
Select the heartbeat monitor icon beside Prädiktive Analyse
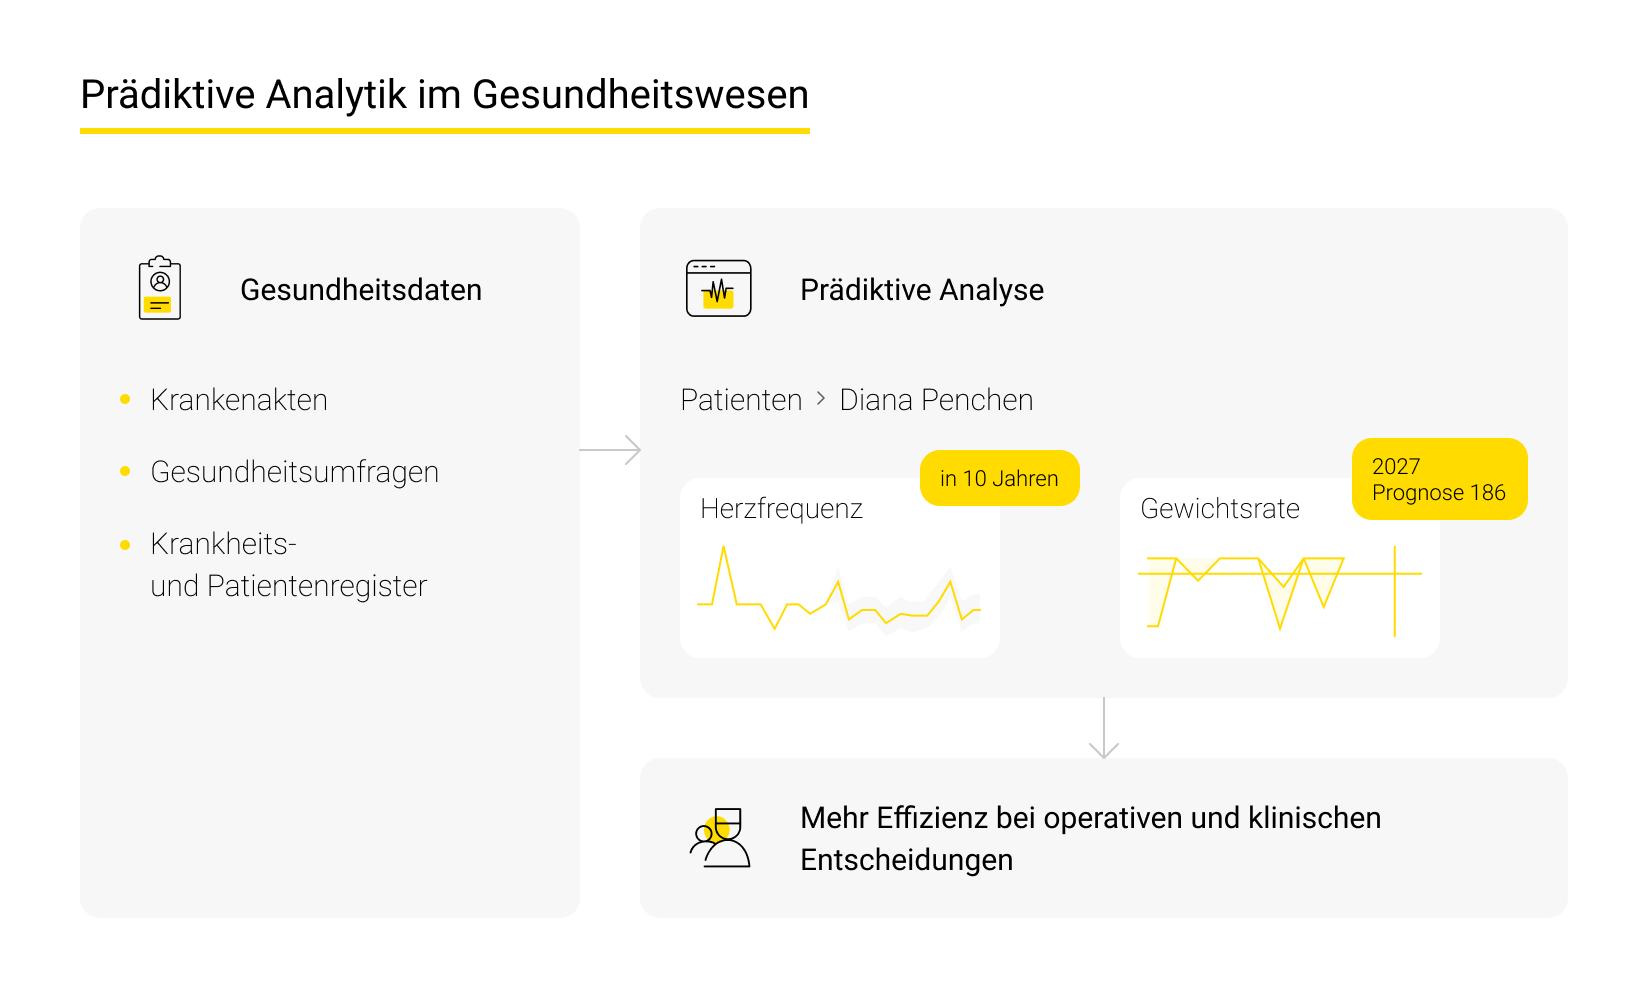(x=718, y=288)
